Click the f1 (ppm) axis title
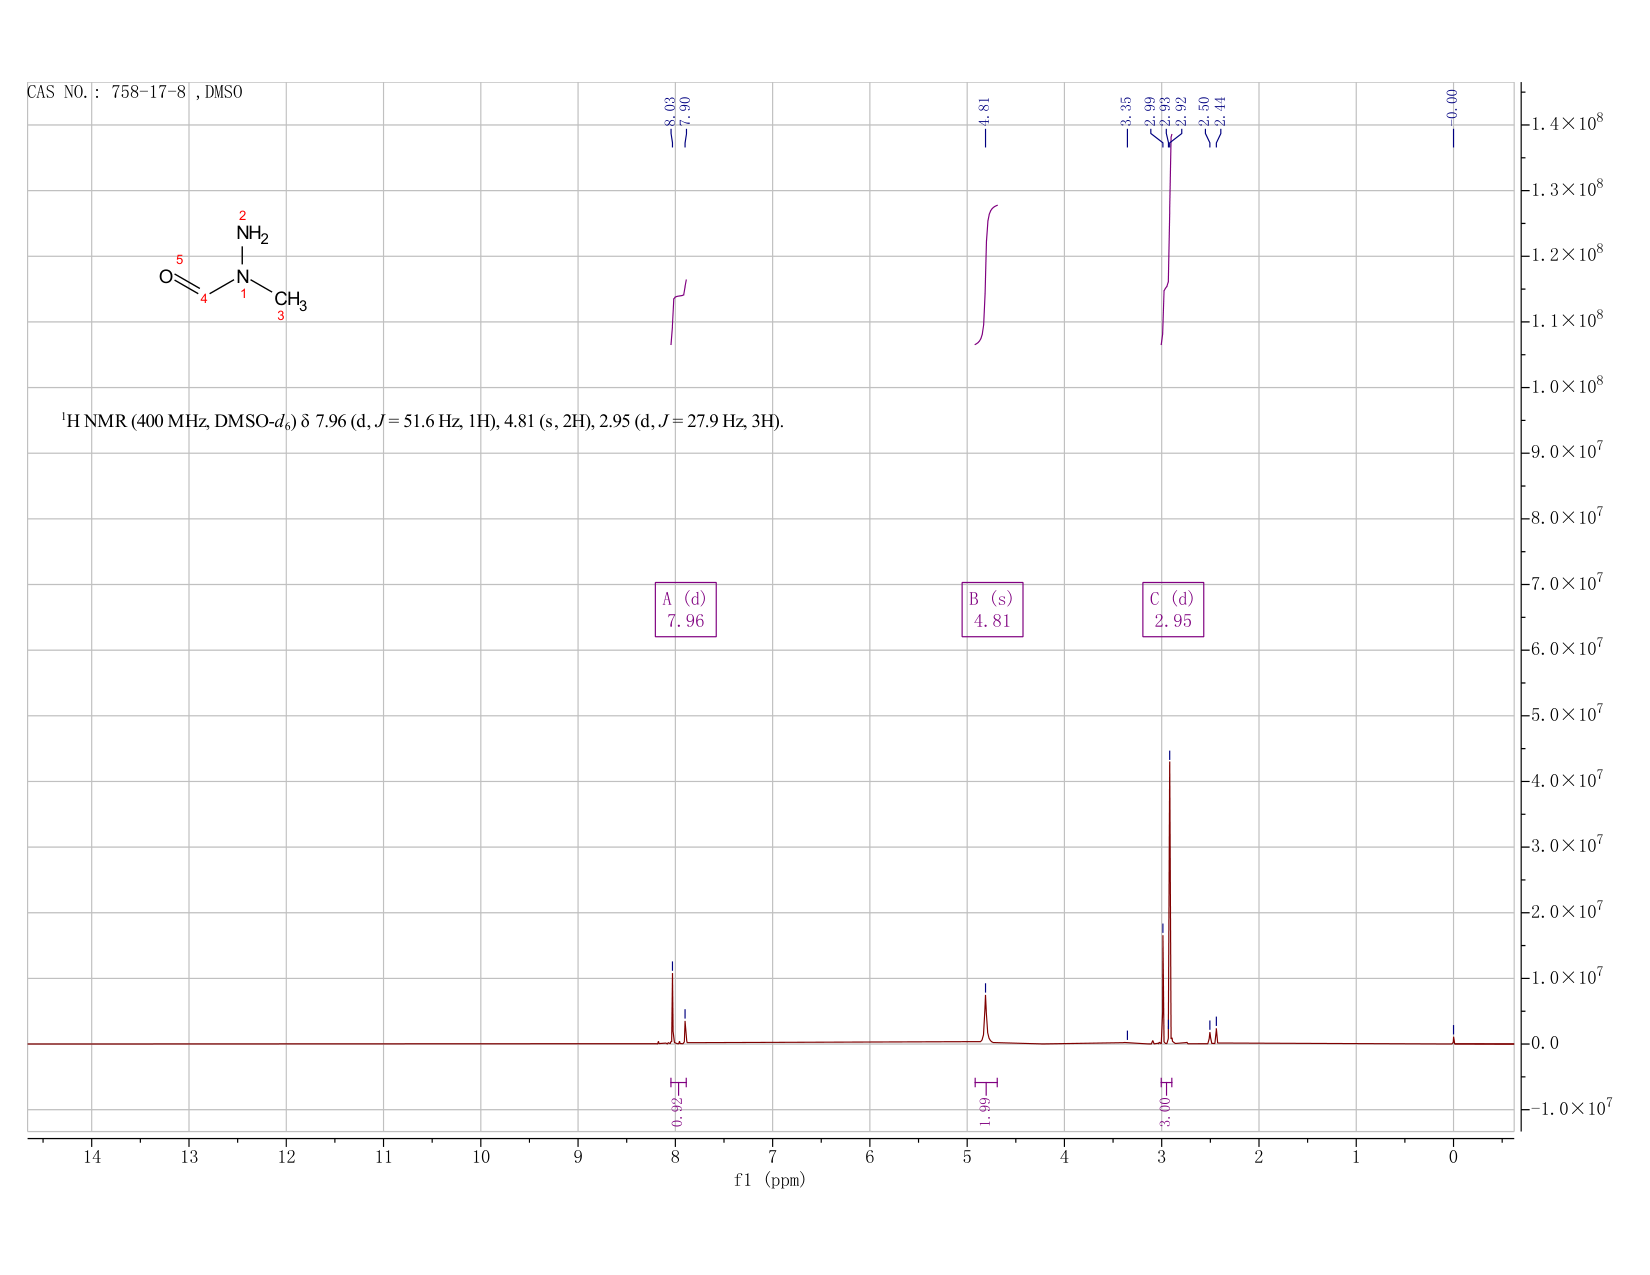 pos(770,1180)
